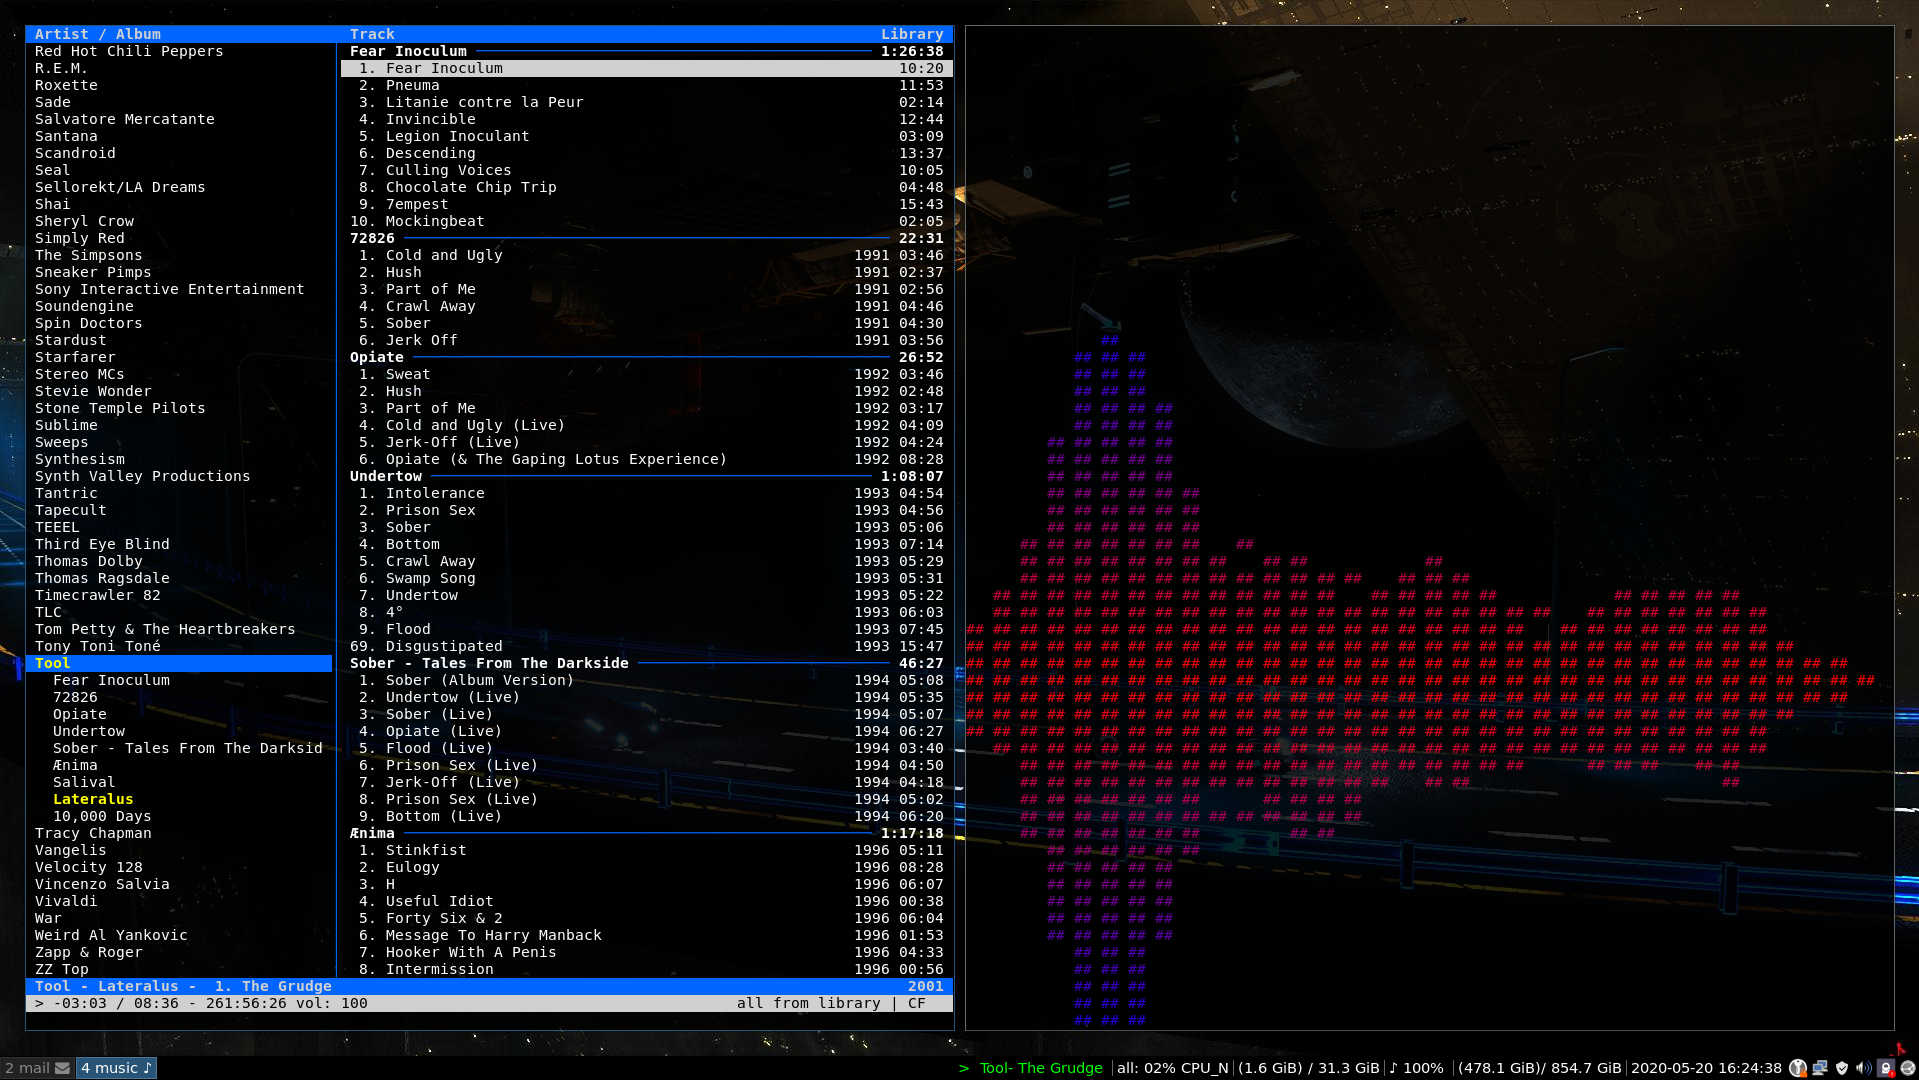This screenshot has width=1919, height=1080.
Task: Collapse the highlighted Tool artist entry
Action: pyautogui.click(x=179, y=663)
